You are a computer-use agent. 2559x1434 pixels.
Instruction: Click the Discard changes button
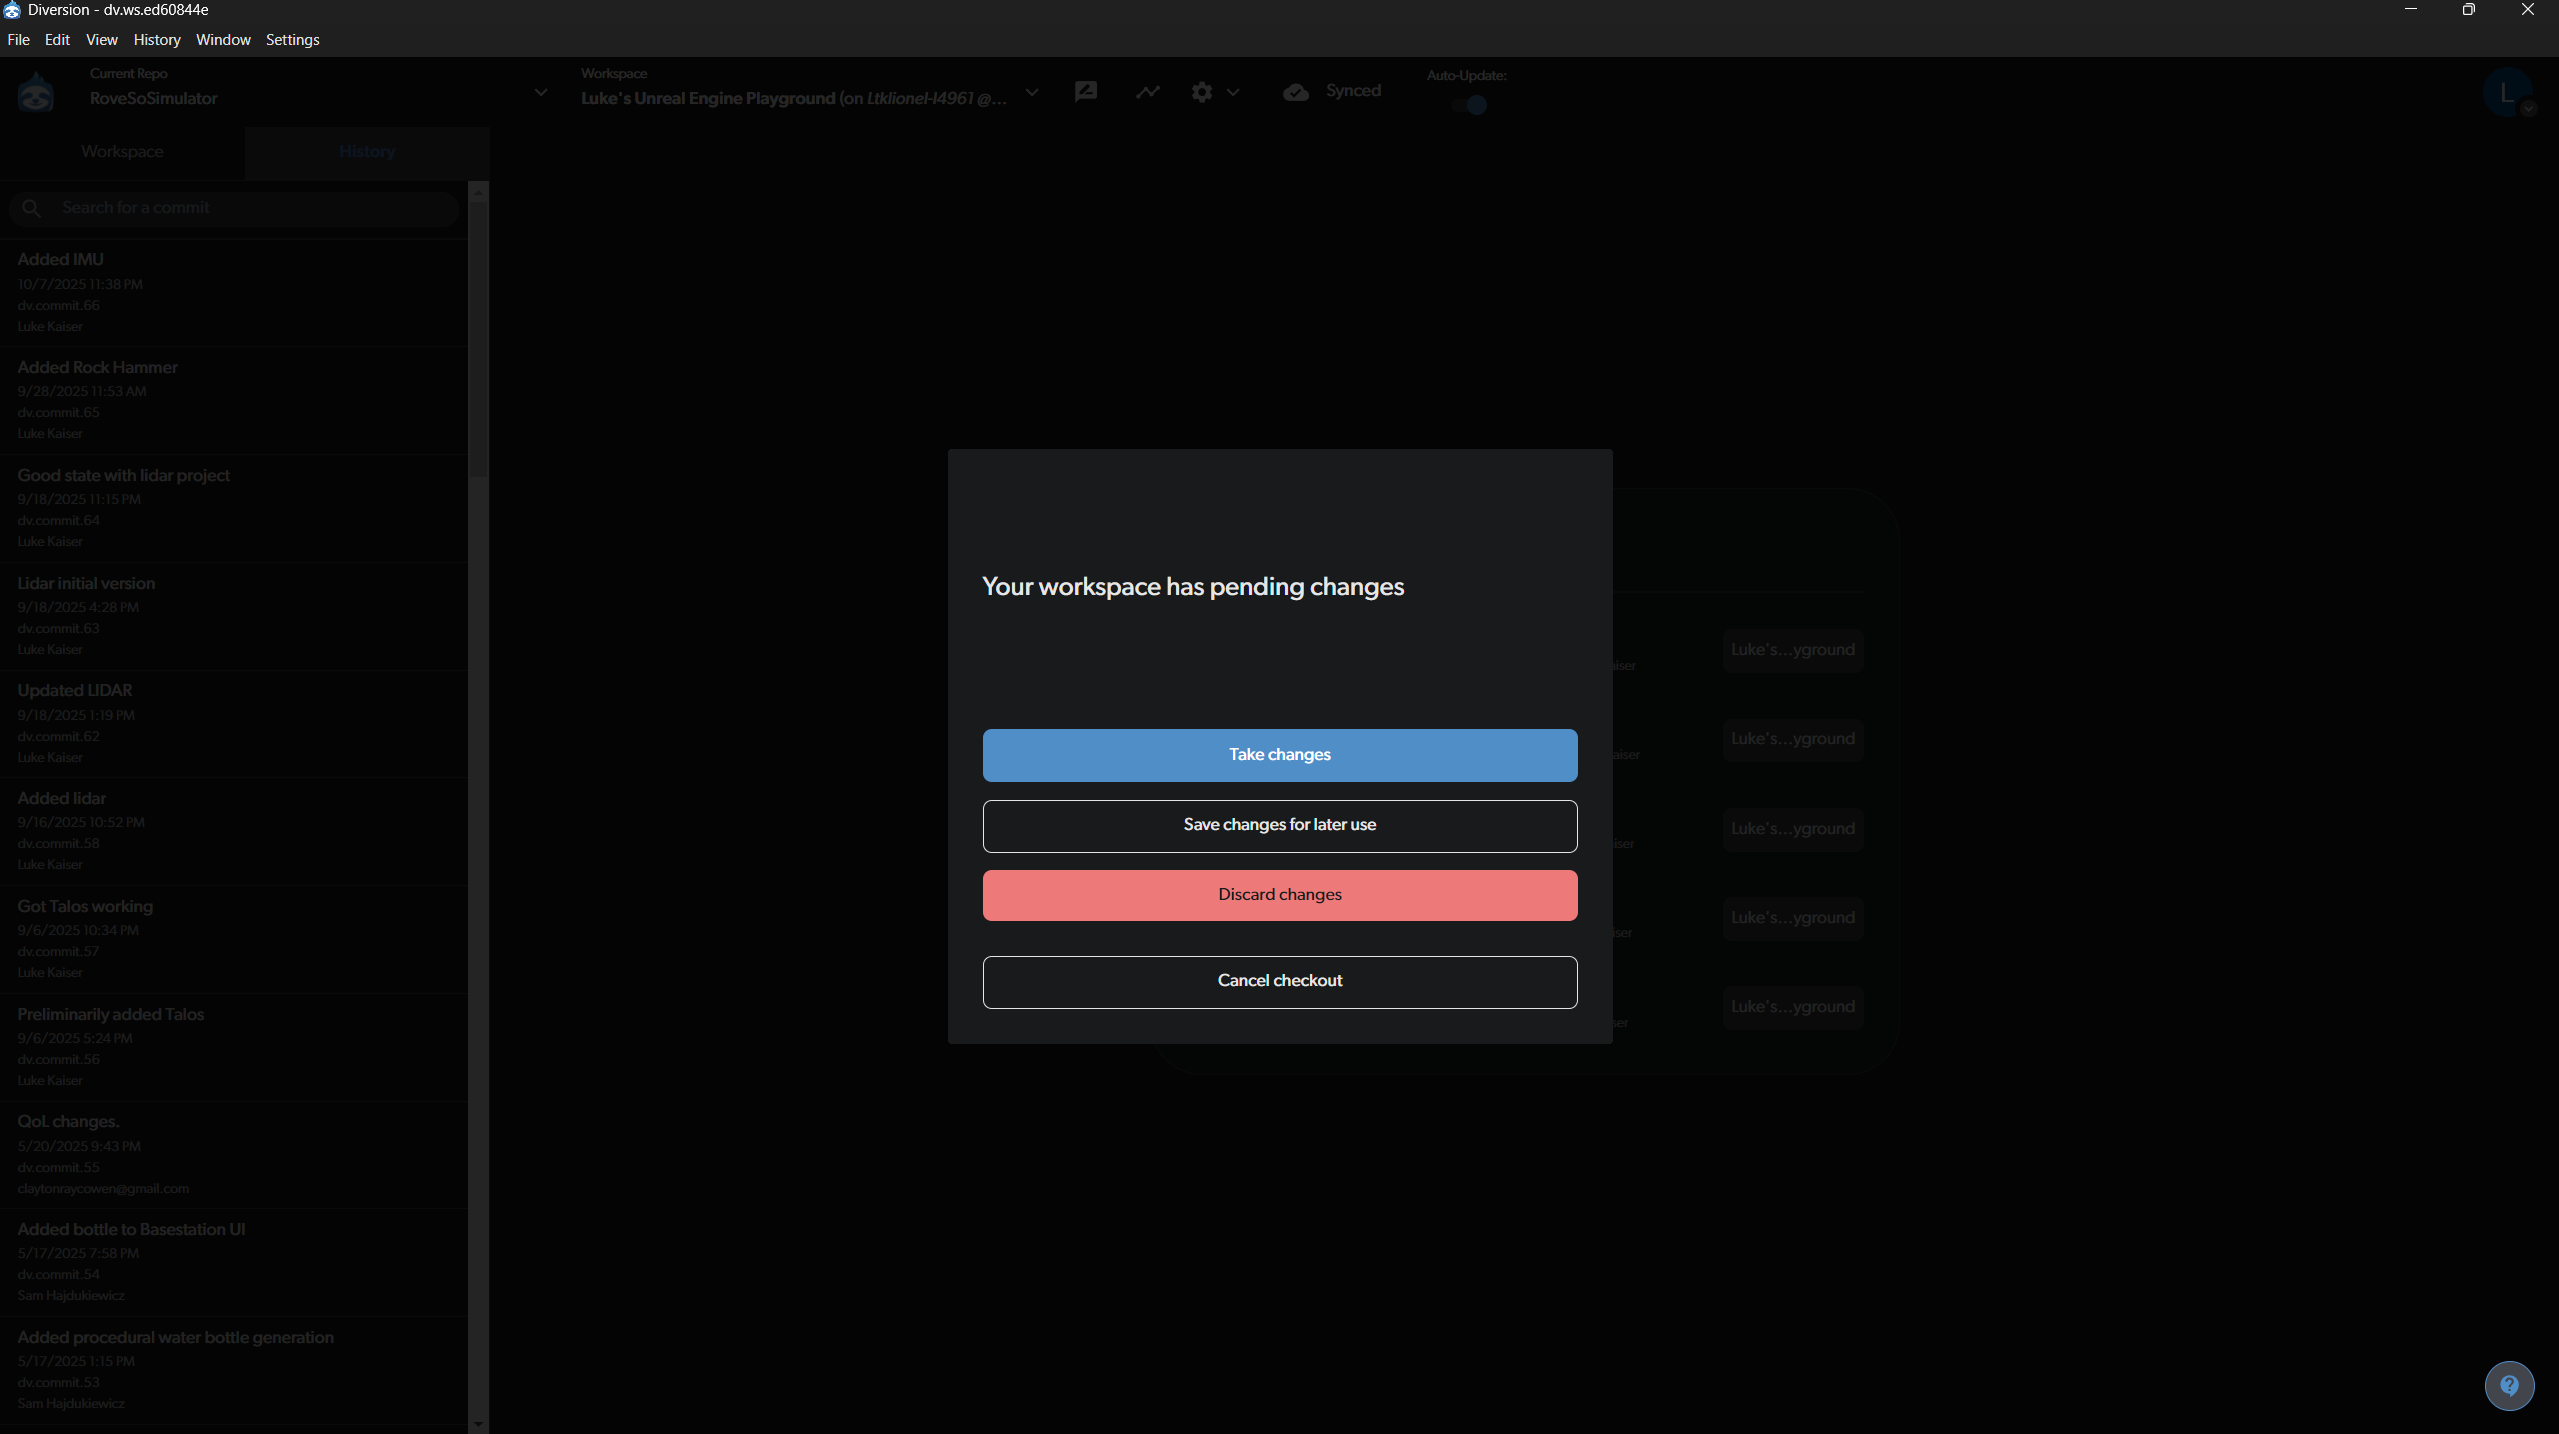1279,894
